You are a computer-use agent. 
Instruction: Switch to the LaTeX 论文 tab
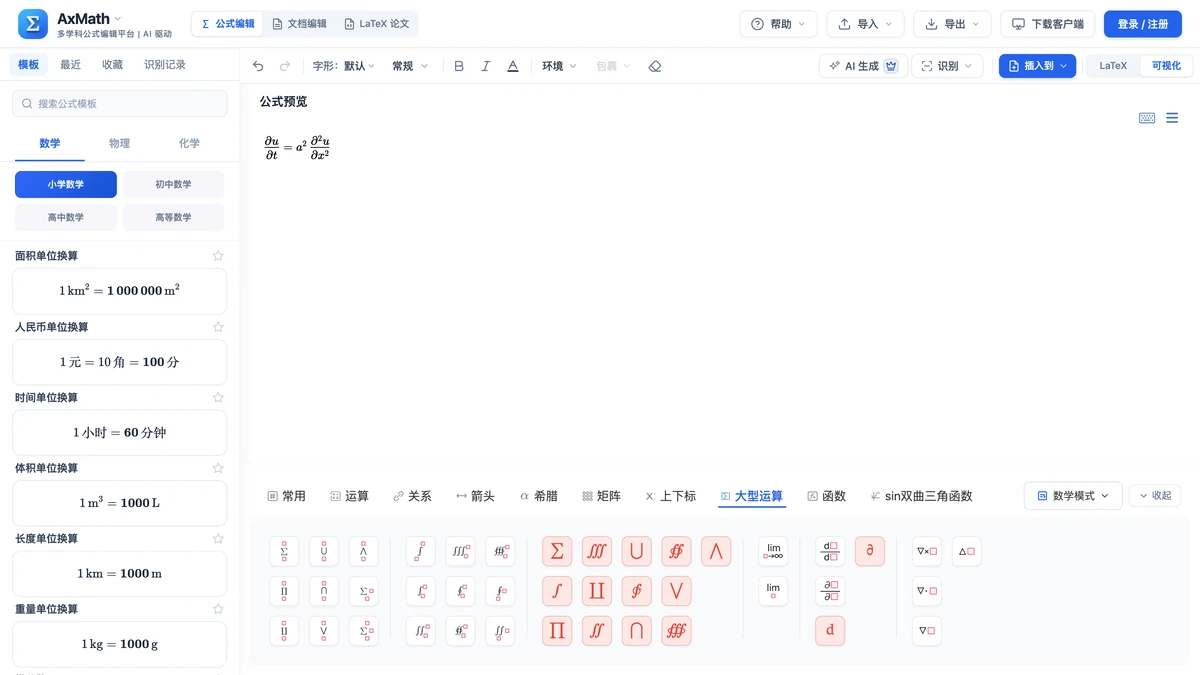pyautogui.click(x=376, y=24)
